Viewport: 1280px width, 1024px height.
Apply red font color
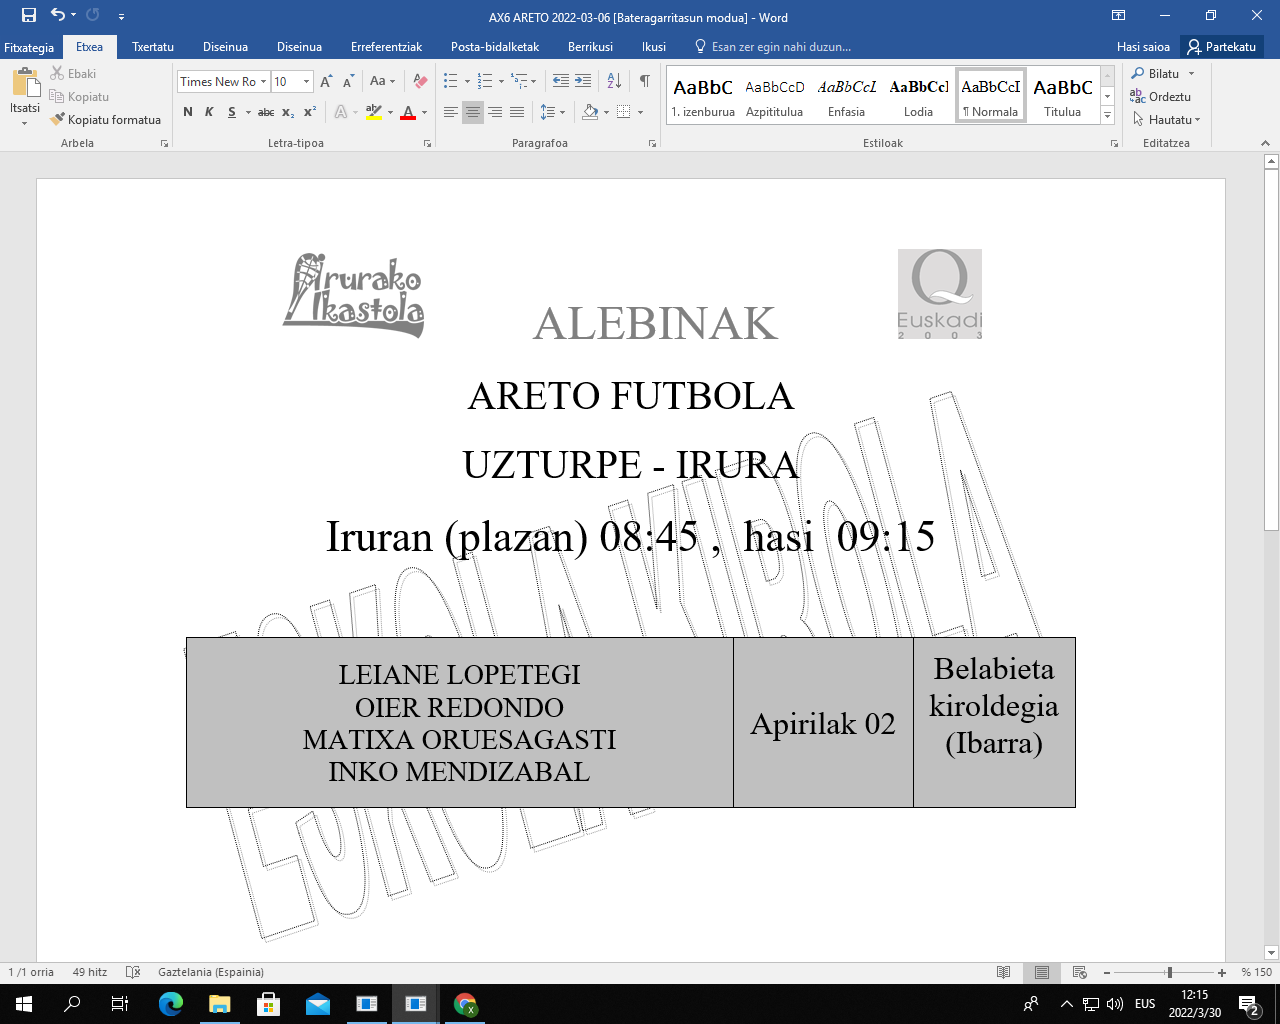(408, 112)
